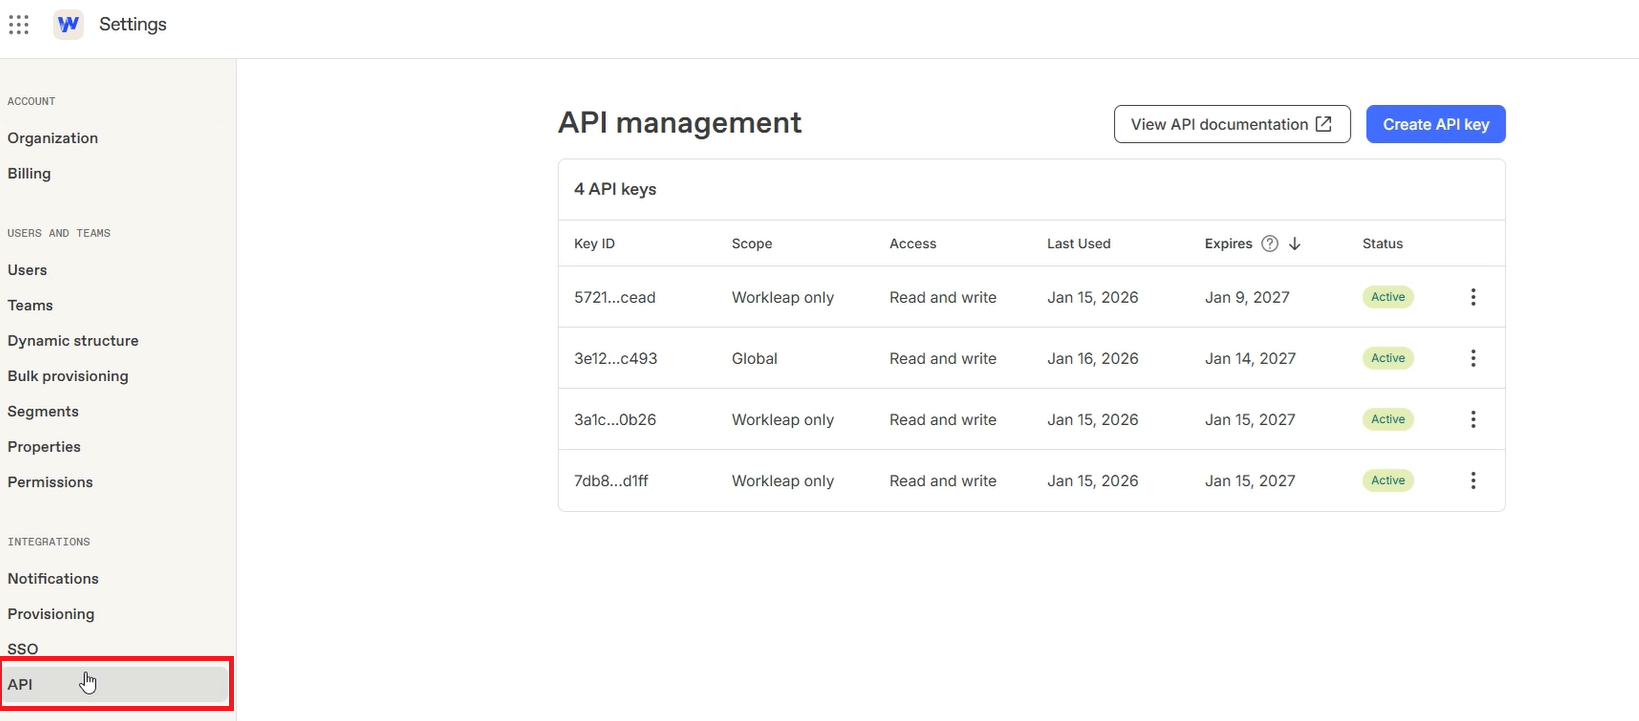Click the Jan 14, 2027 expiry date

point(1250,358)
